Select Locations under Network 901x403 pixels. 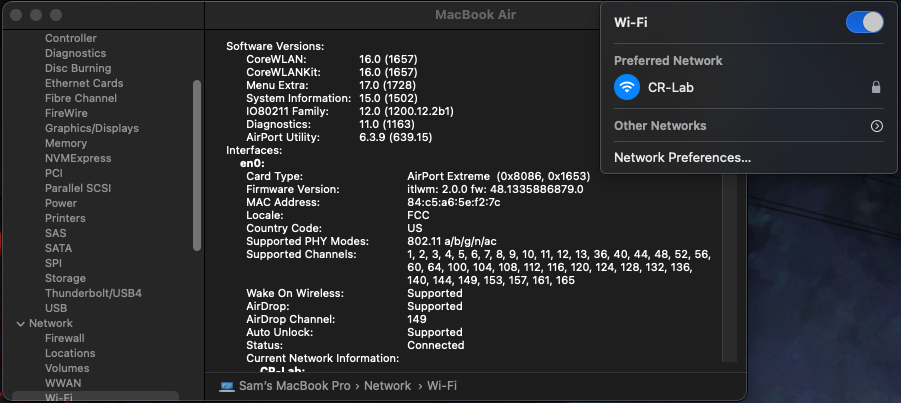pos(70,353)
